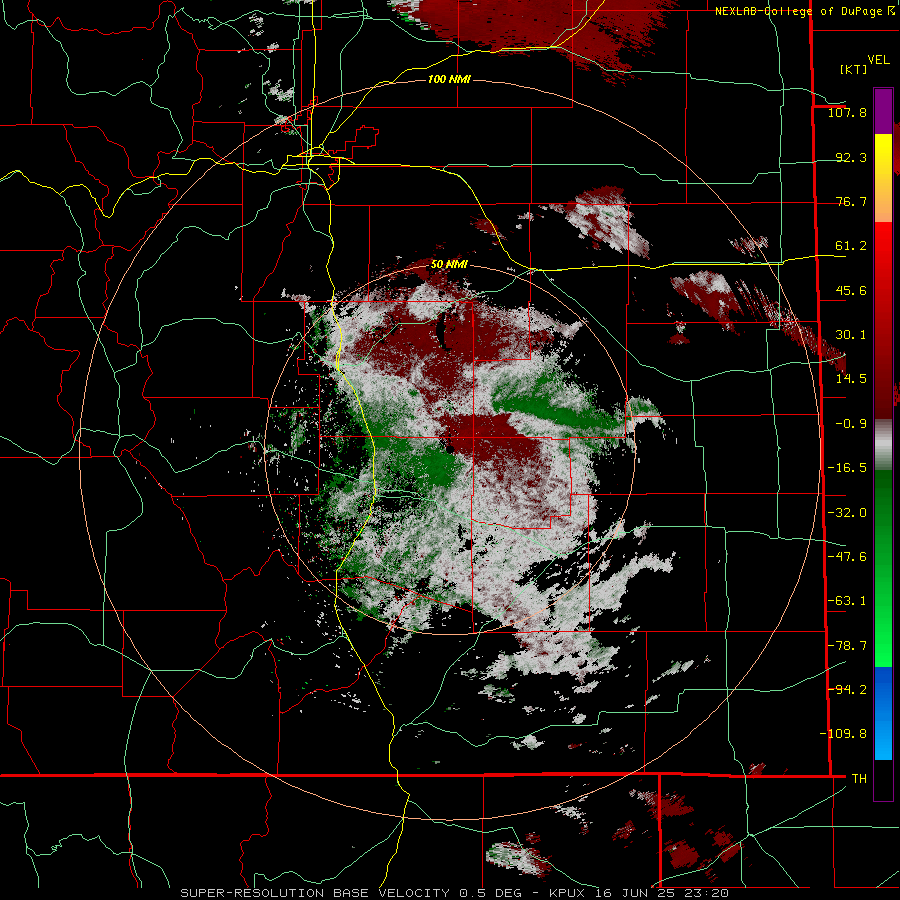This screenshot has width=900, height=900.
Task: Select the -78.7 legend value
Action: 847,646
